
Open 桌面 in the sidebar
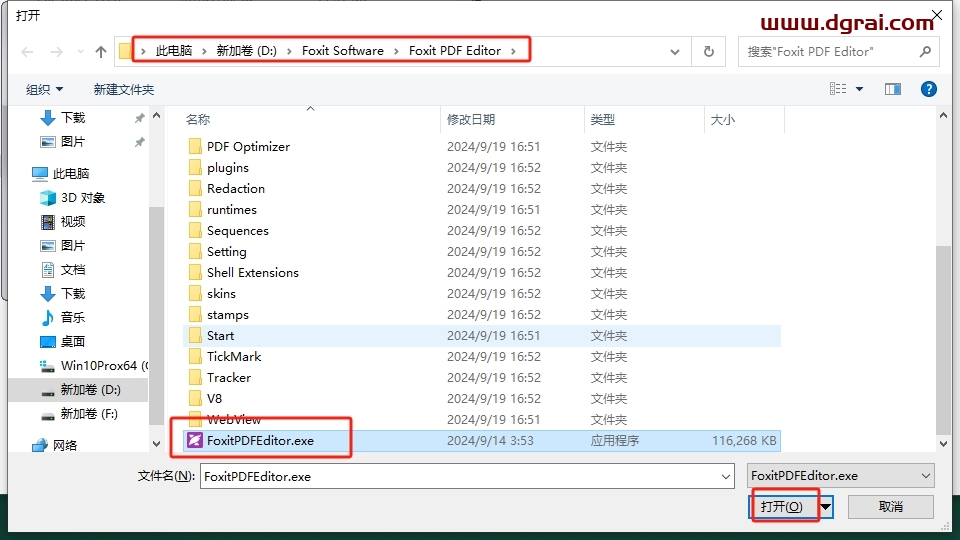pos(72,342)
